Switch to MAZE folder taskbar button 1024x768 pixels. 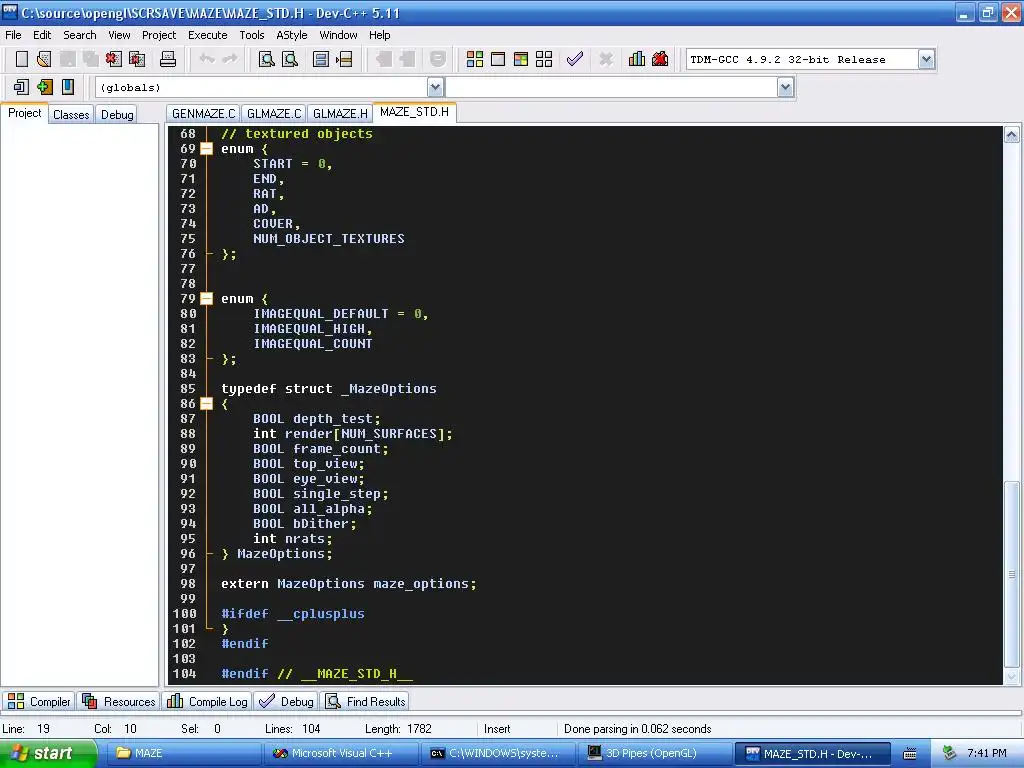[182, 753]
